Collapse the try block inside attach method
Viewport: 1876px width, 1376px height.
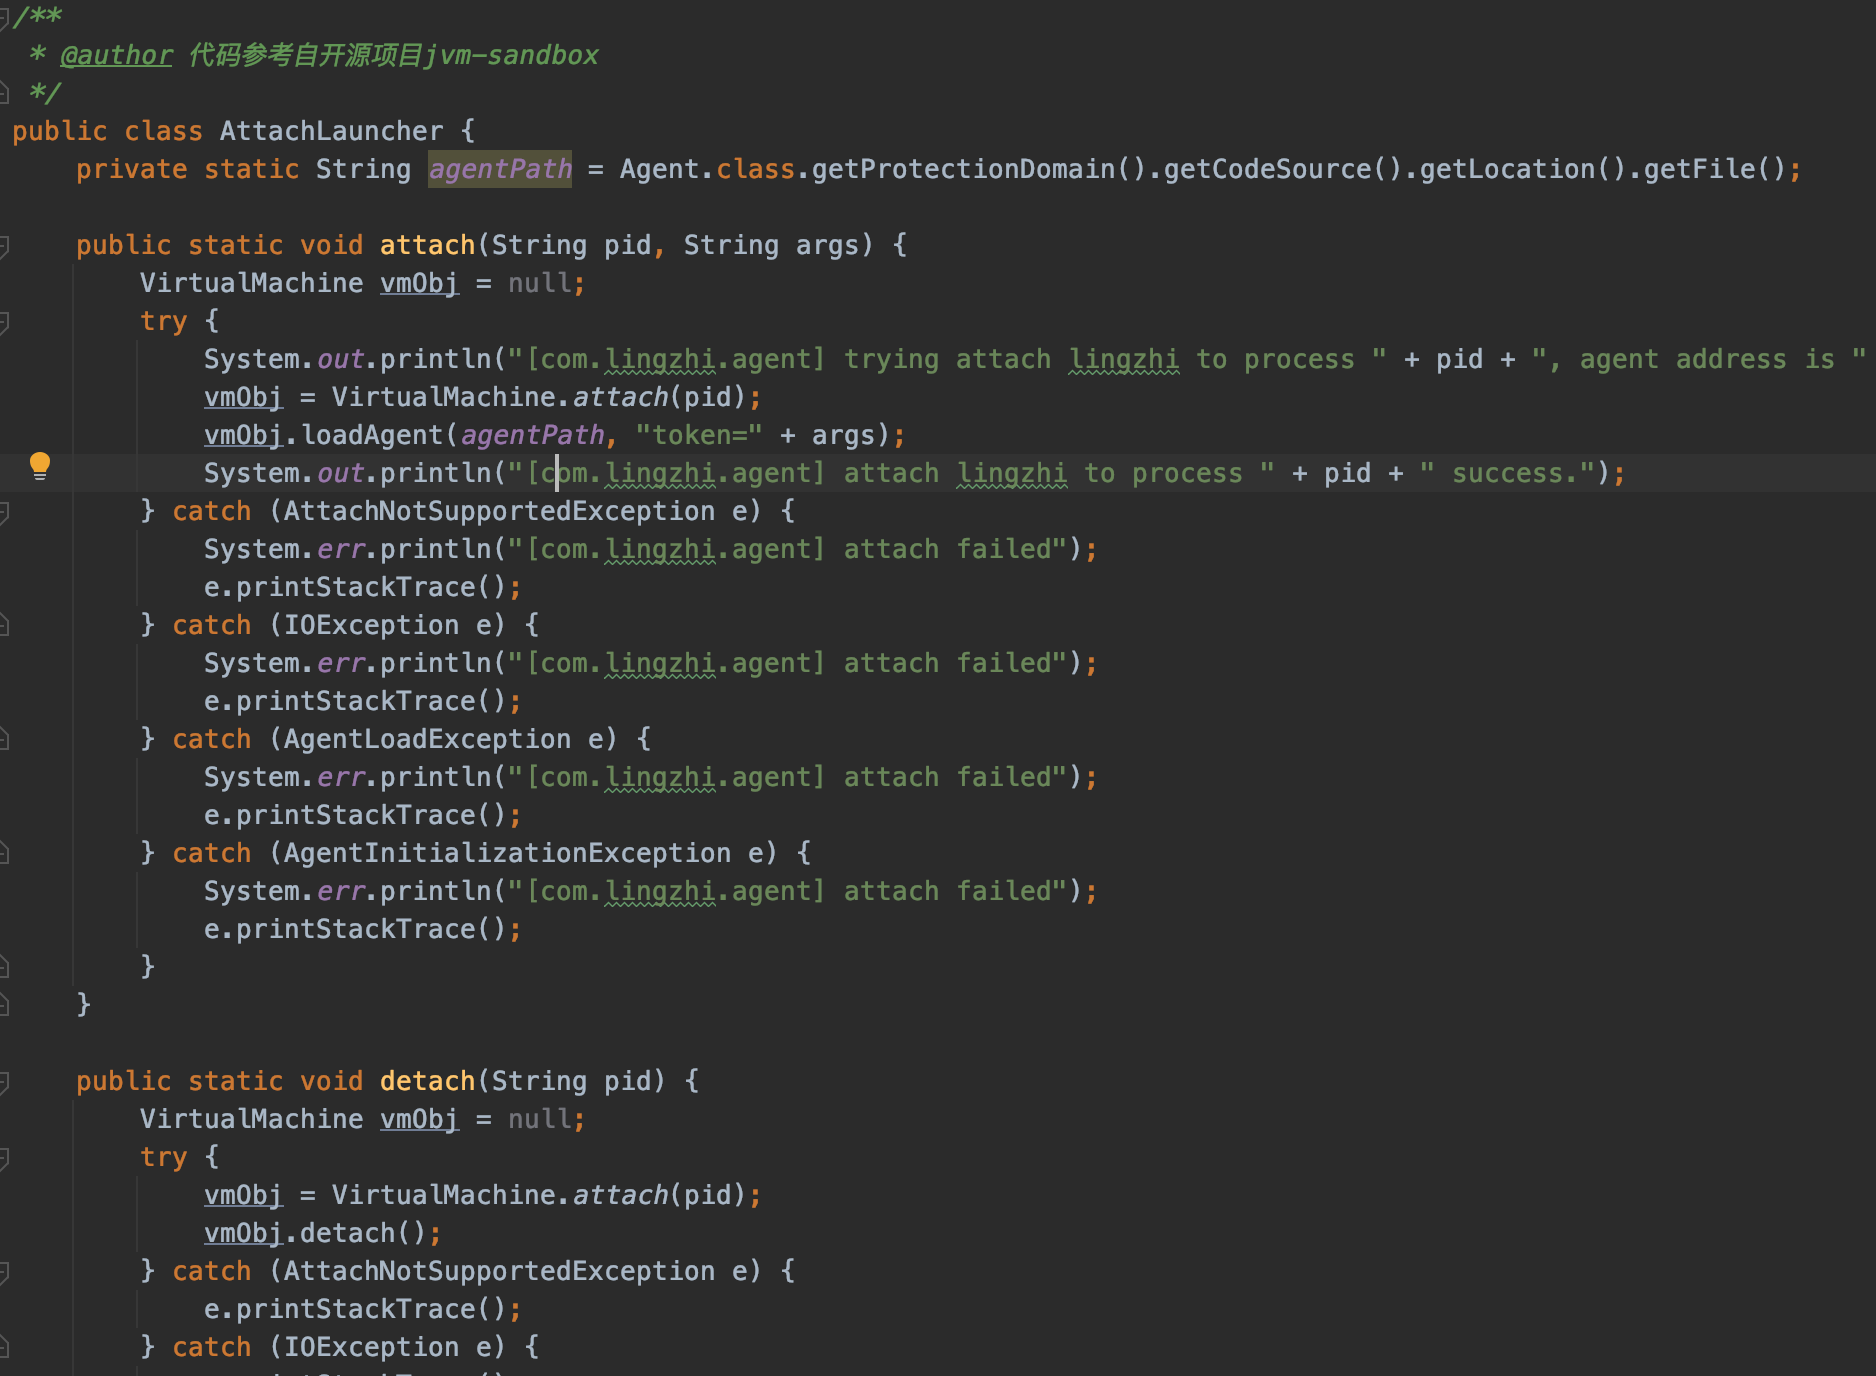click(x=4, y=321)
